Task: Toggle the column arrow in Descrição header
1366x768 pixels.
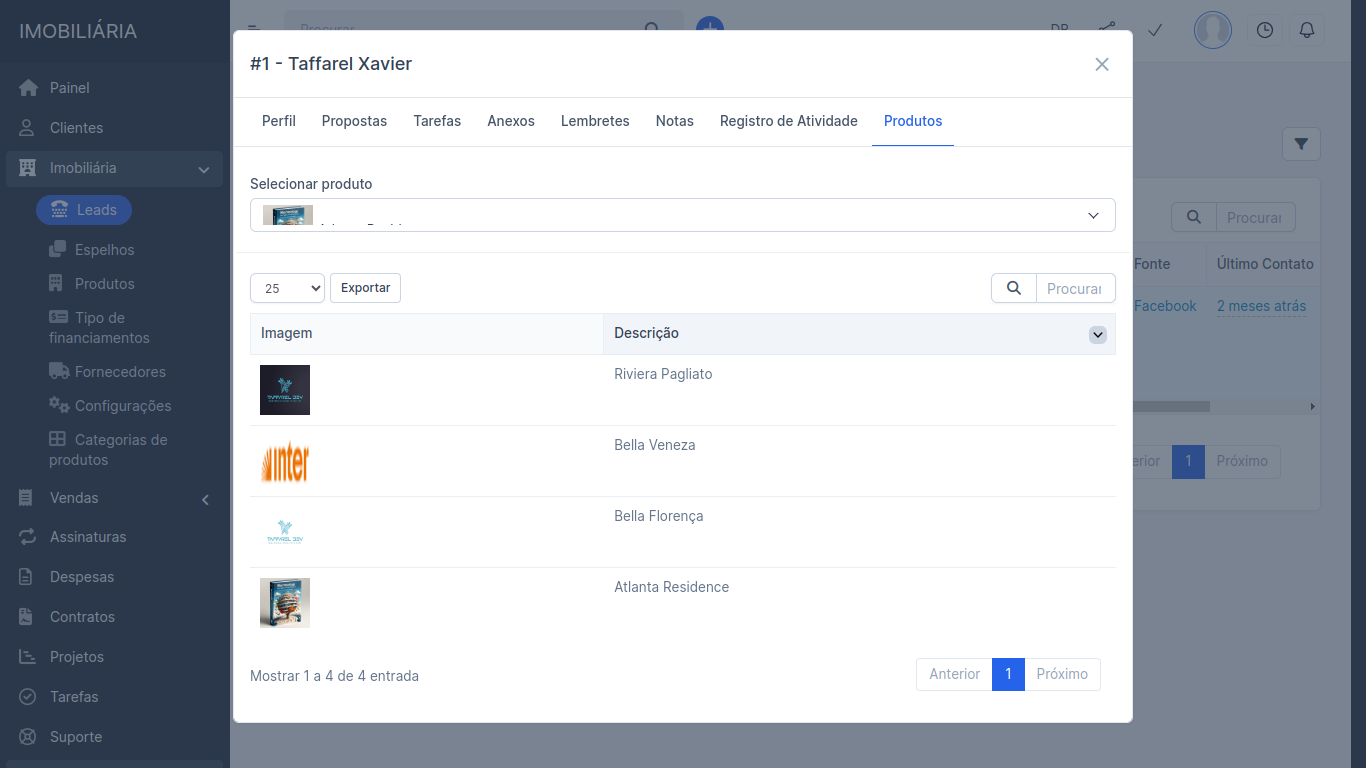Action: pyautogui.click(x=1098, y=335)
